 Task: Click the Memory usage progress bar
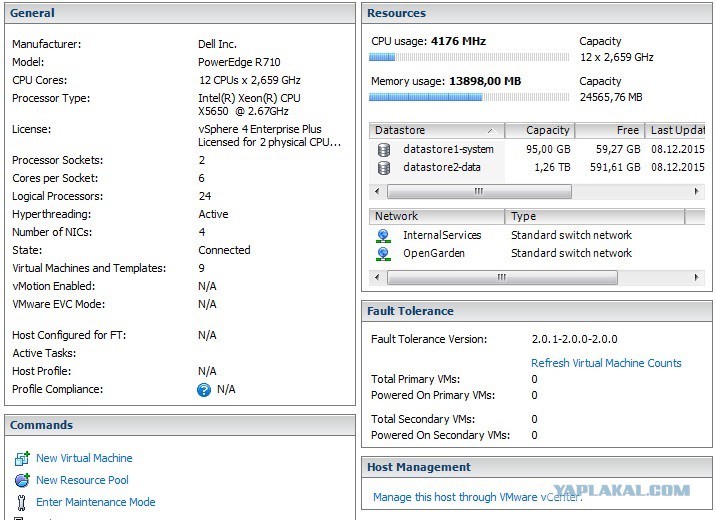[x=469, y=97]
